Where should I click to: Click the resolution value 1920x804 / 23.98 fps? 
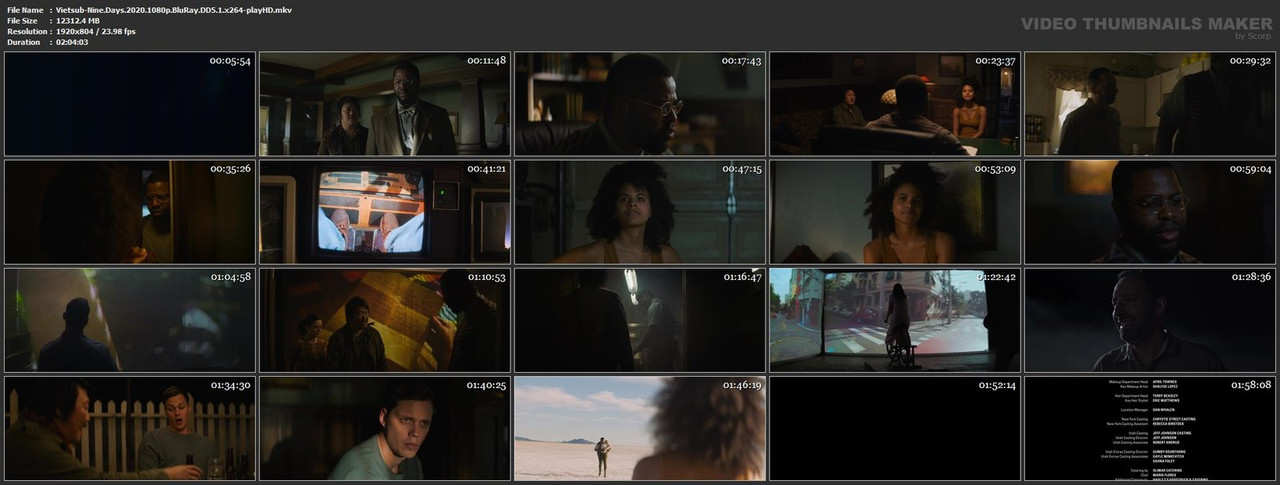[x=96, y=31]
